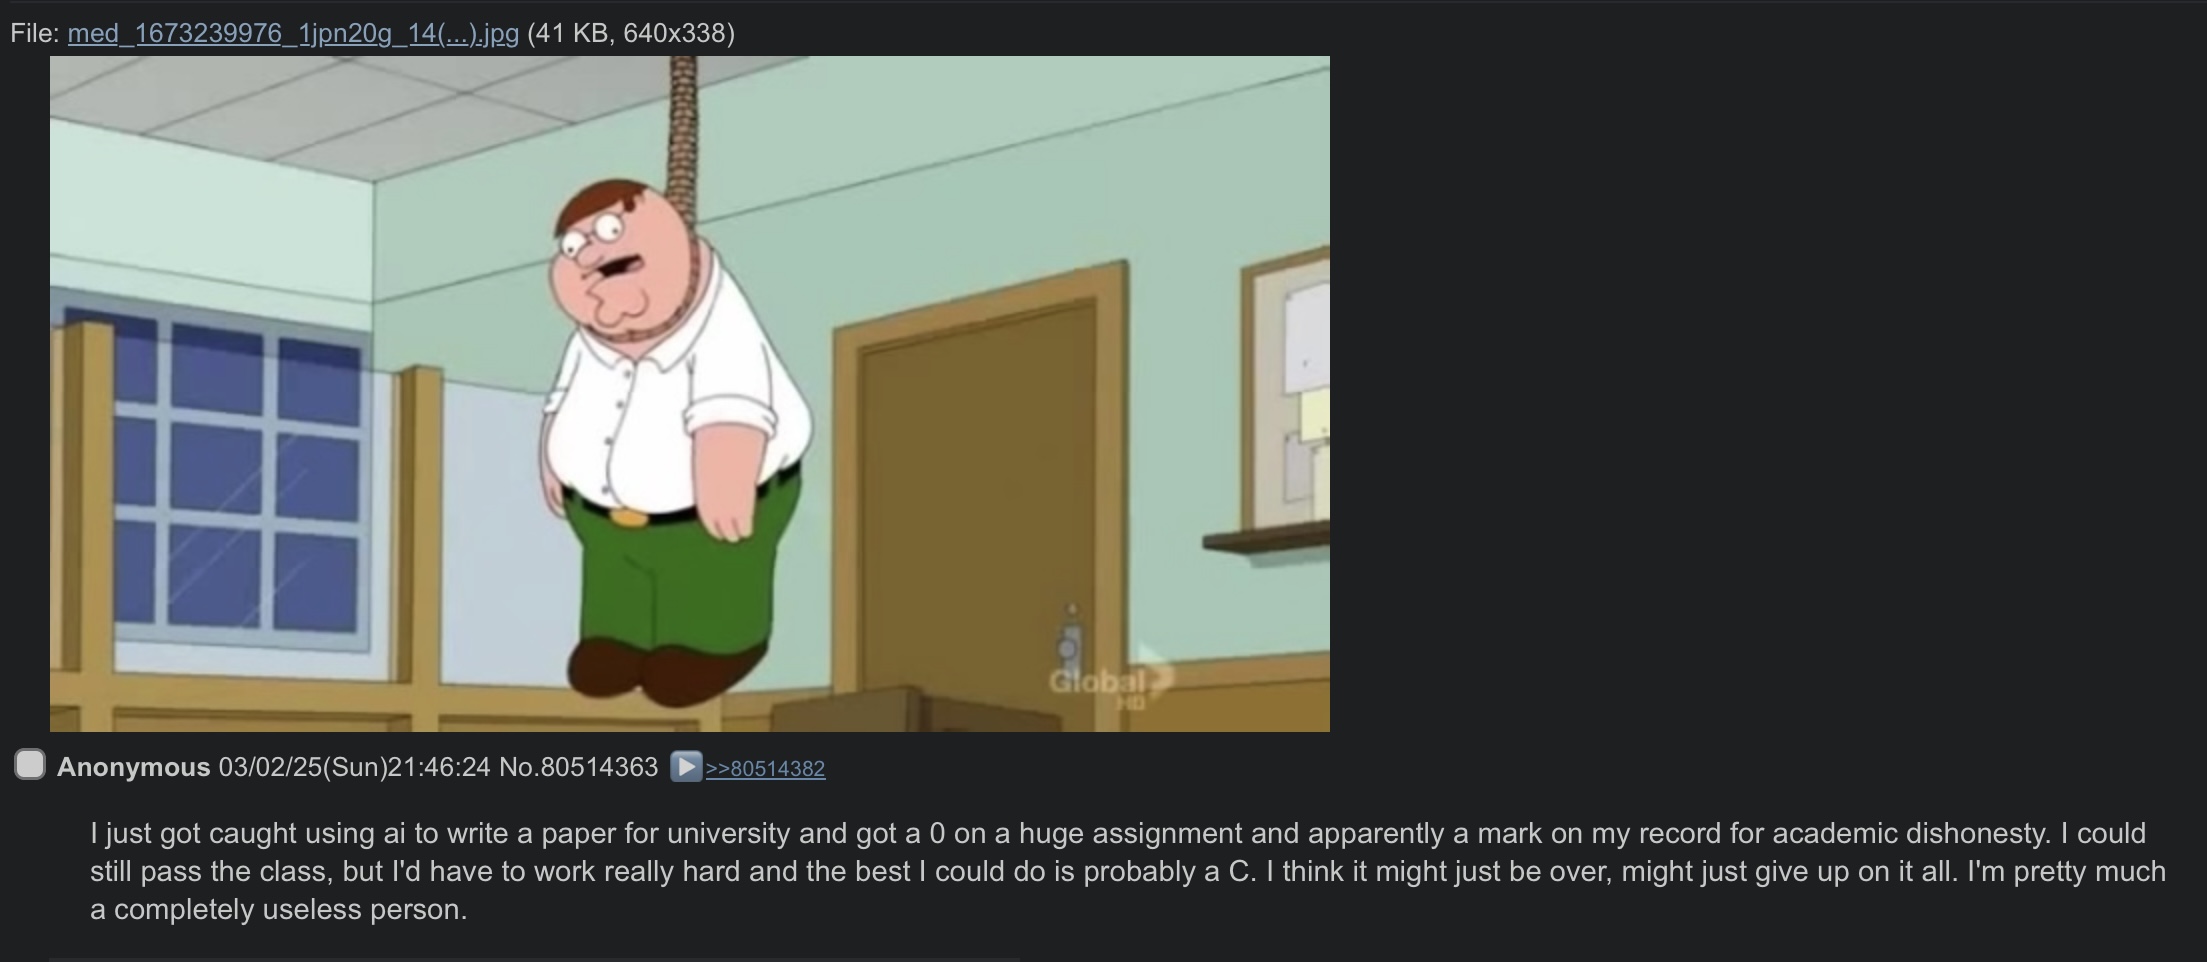This screenshot has height=962, width=2207.
Task: Follow the >>80514382 backlink
Action: [765, 768]
